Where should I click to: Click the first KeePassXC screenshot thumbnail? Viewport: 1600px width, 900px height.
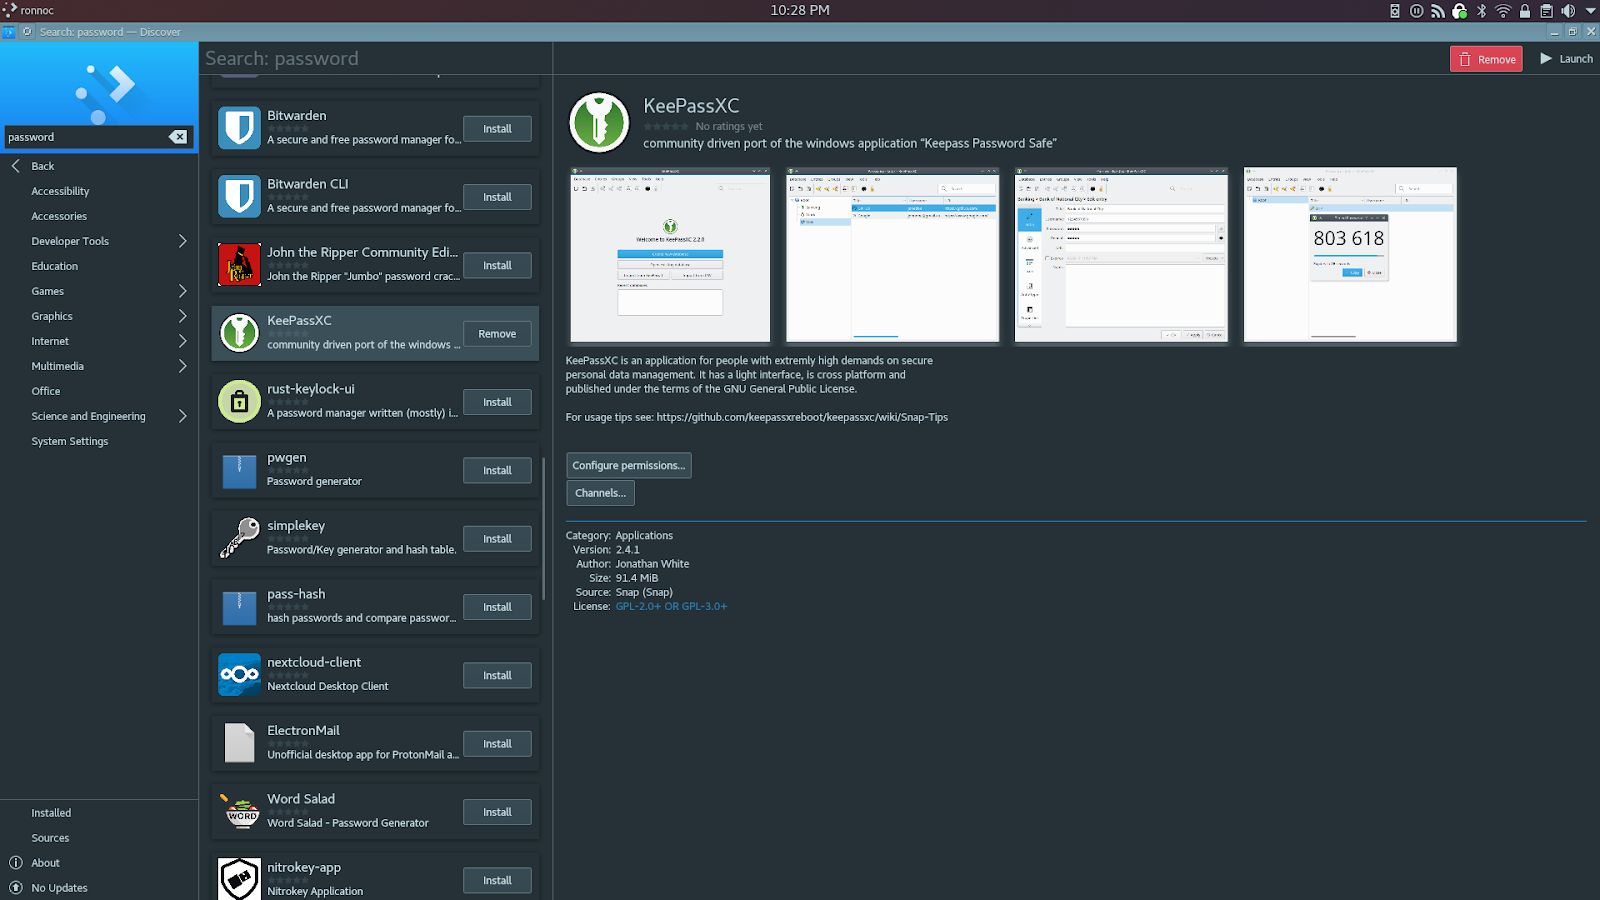(670, 256)
